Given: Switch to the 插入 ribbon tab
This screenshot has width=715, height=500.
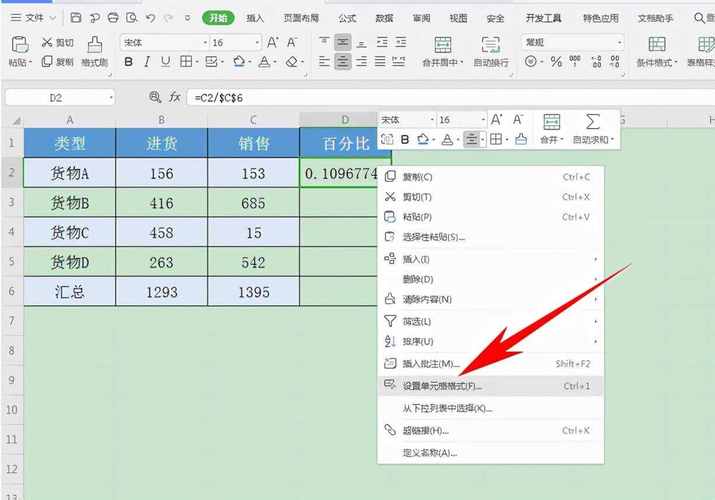Looking at the screenshot, I should pos(255,18).
